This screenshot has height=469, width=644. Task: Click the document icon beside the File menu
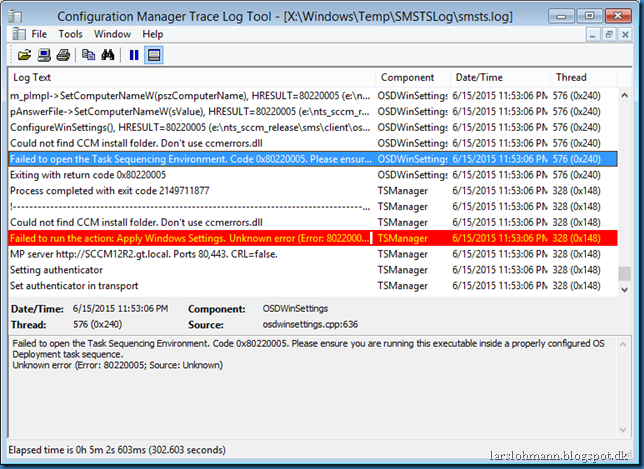click(x=19, y=34)
